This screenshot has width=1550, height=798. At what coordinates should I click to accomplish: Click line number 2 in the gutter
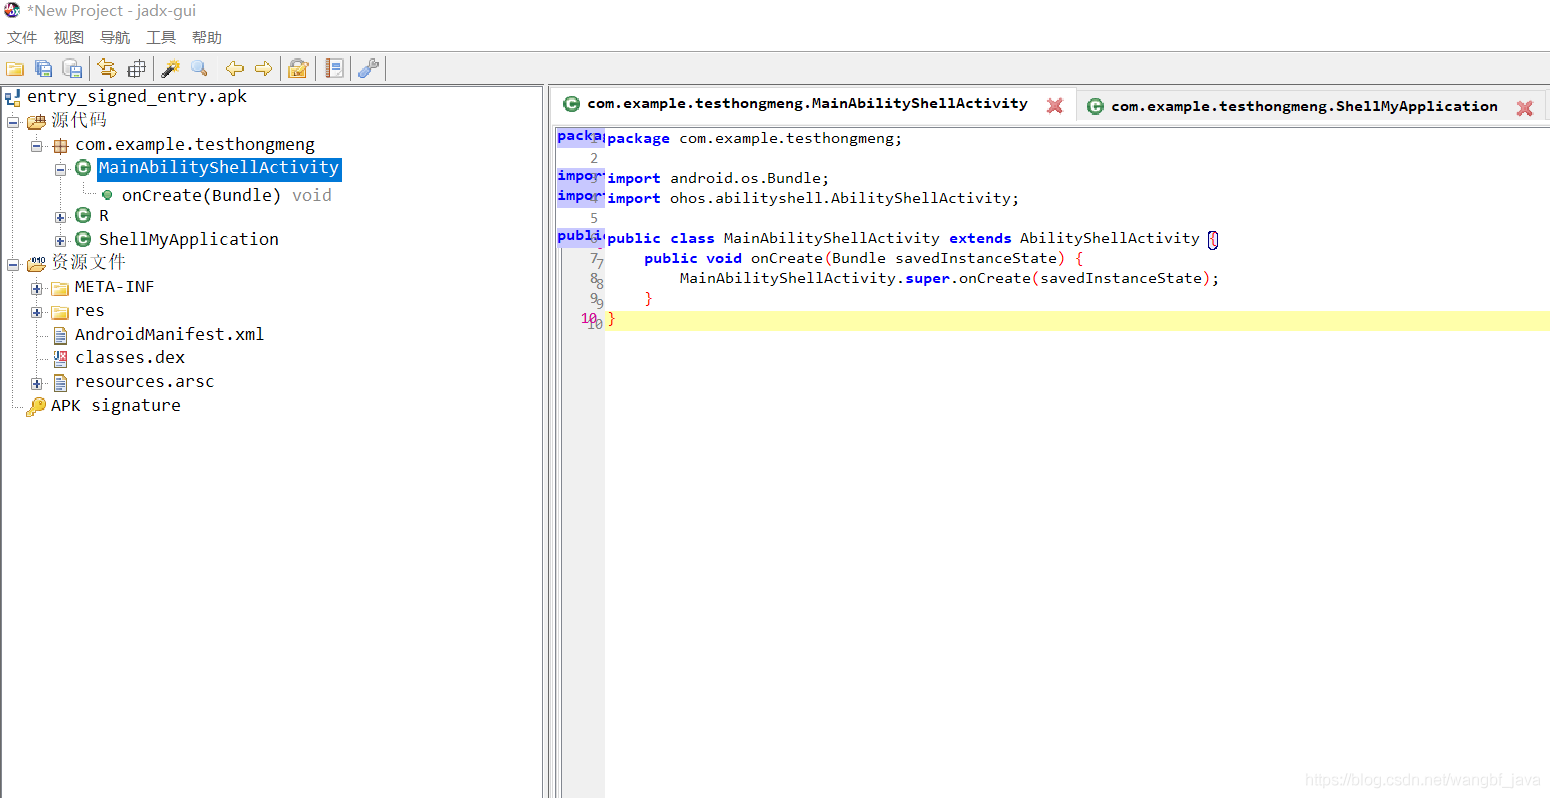point(594,158)
